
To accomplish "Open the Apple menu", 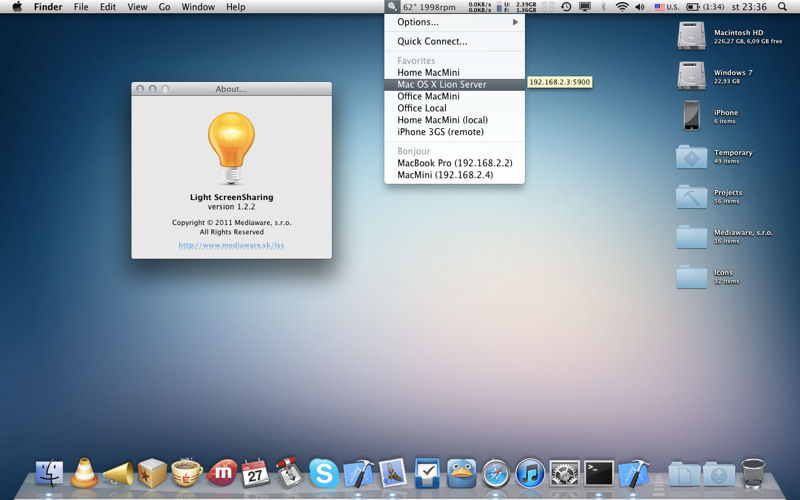I will coord(17,7).
